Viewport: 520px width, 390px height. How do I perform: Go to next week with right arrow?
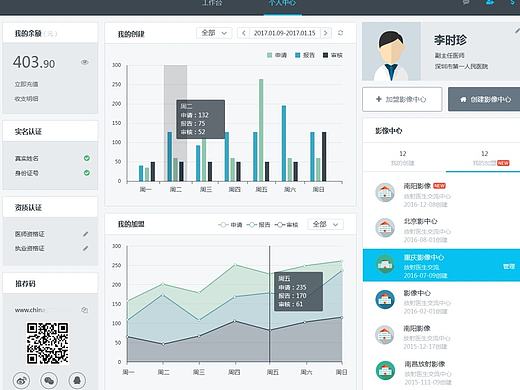click(326, 33)
